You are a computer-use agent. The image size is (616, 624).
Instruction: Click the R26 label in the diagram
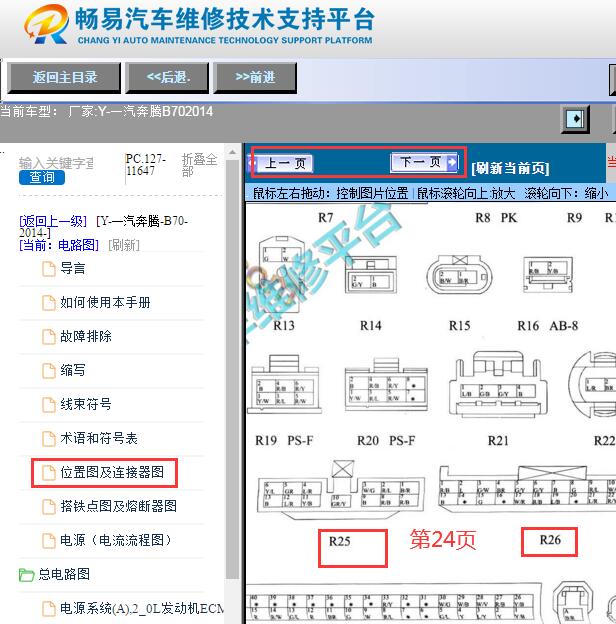click(x=550, y=540)
